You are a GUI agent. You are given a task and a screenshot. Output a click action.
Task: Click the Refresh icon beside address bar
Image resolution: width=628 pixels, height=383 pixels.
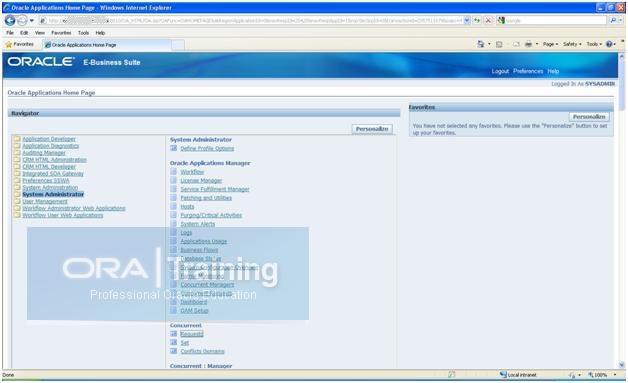(477, 20)
